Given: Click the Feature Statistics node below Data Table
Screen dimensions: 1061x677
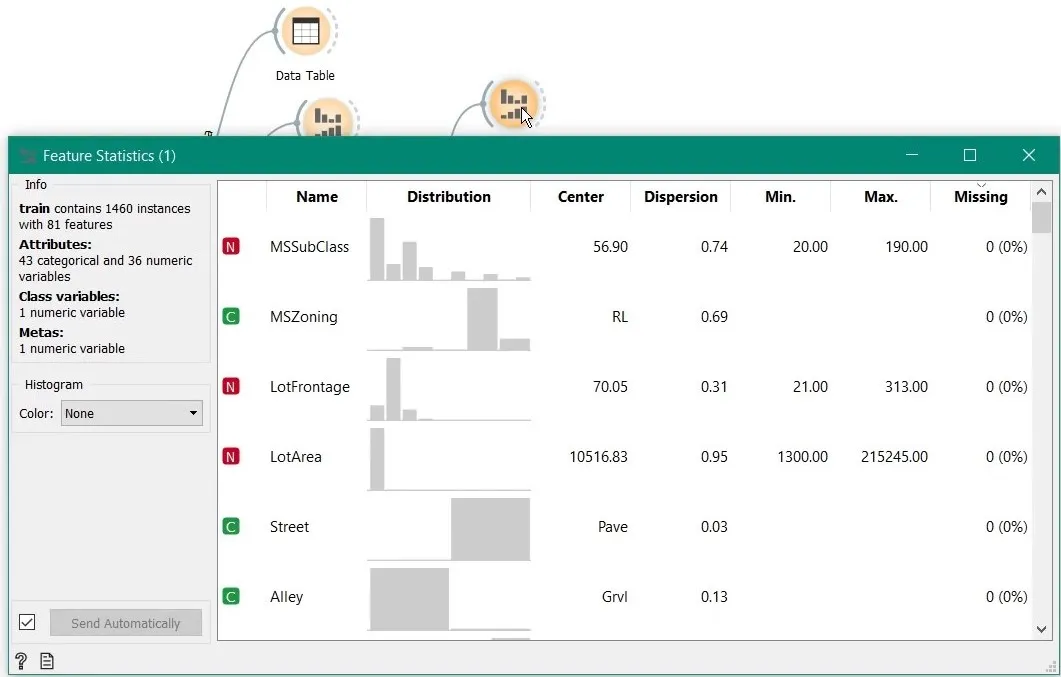Looking at the screenshot, I should [328, 120].
